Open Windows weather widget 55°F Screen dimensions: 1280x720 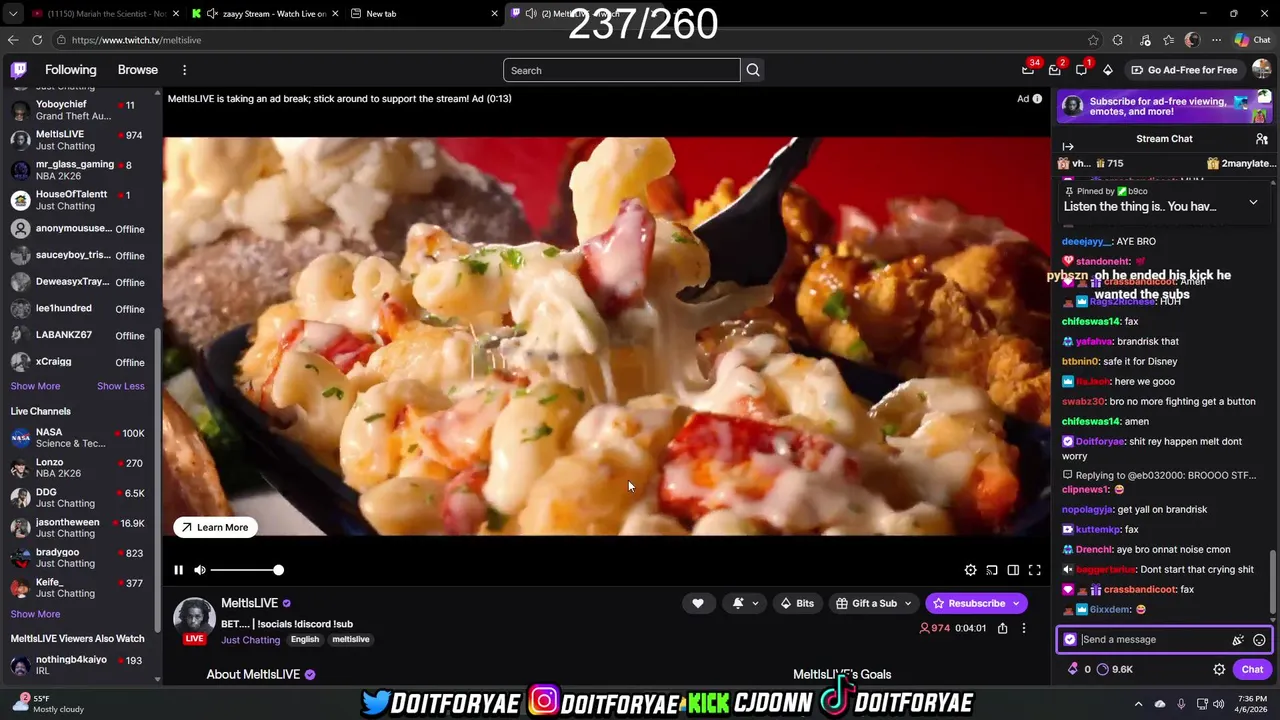(50, 703)
